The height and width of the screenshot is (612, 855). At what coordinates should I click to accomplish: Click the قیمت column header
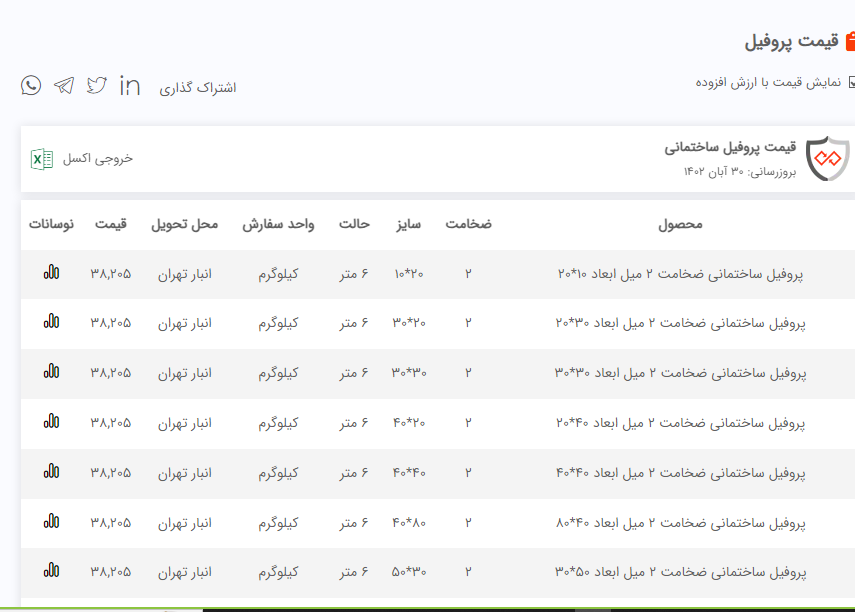[111, 224]
